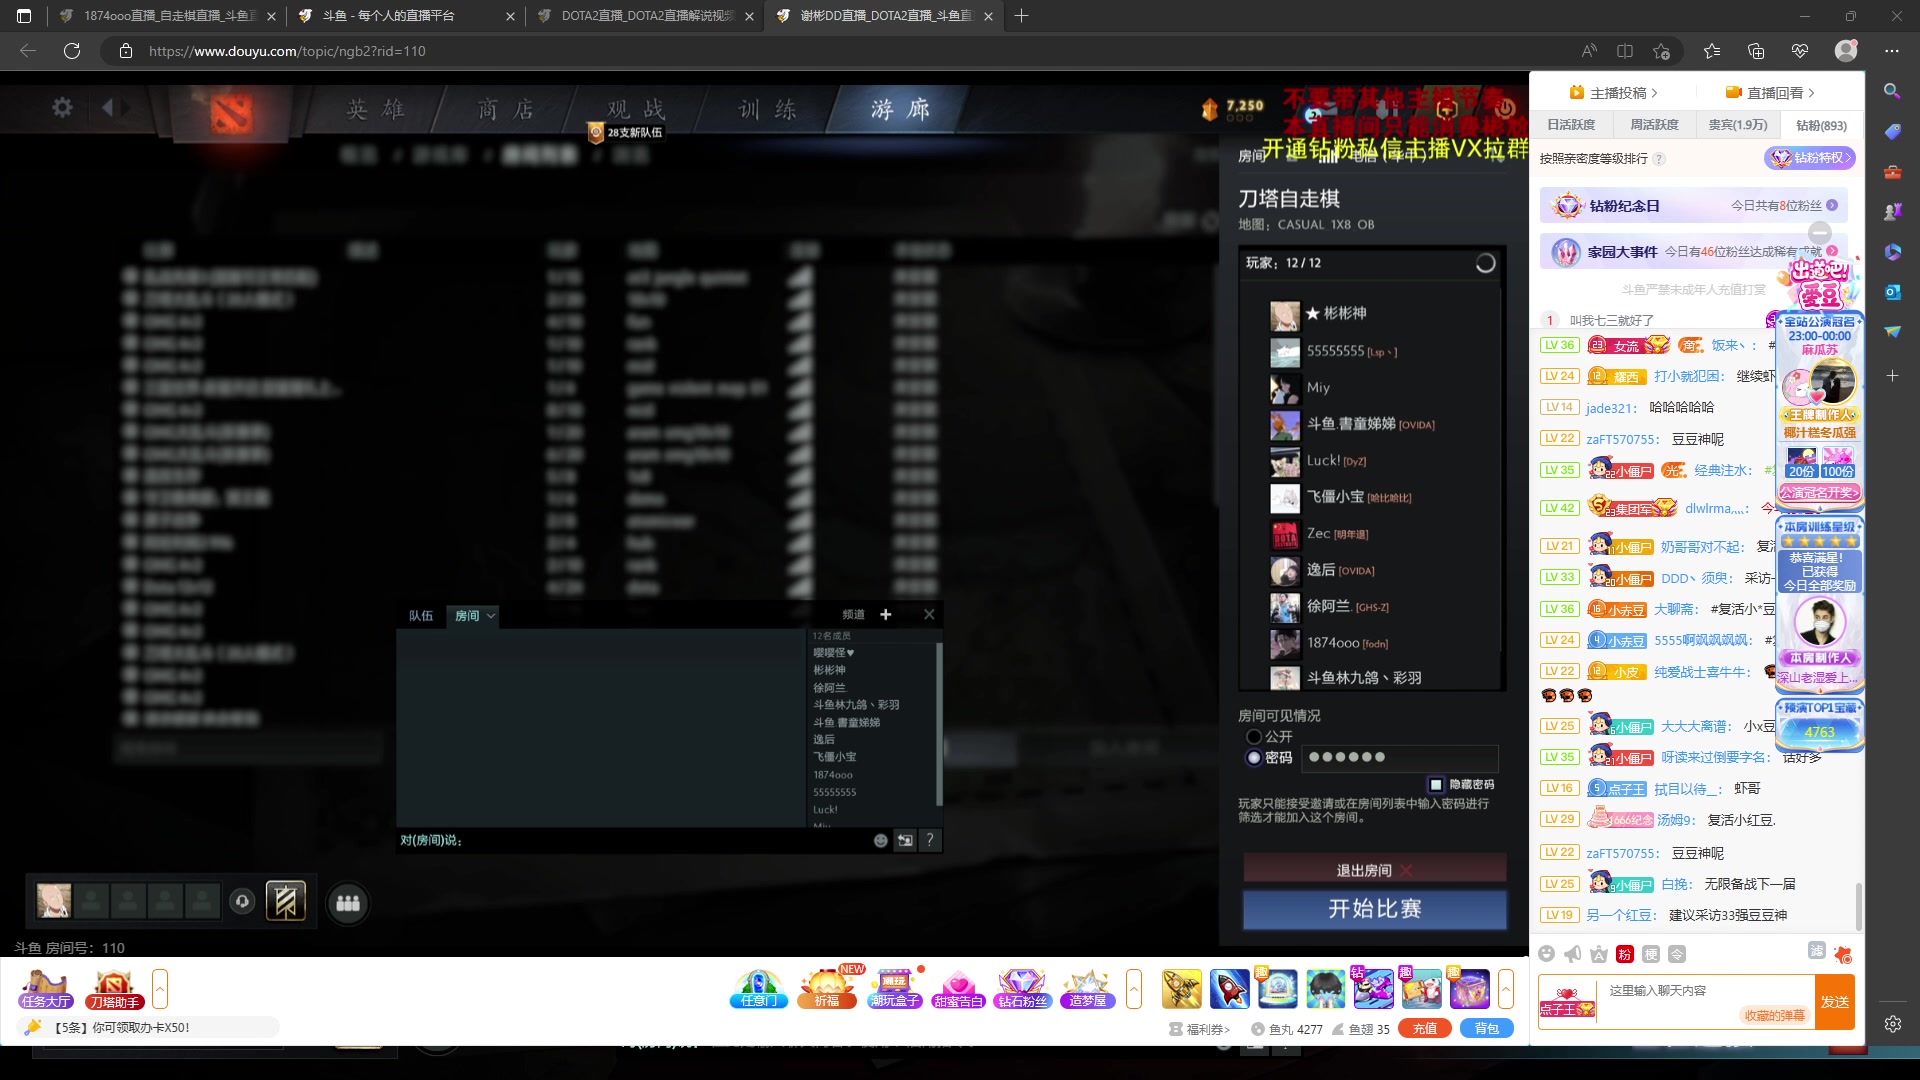Switch to the 贵宾(1.9万) tab
The height and width of the screenshot is (1080, 1920).
tap(1737, 125)
